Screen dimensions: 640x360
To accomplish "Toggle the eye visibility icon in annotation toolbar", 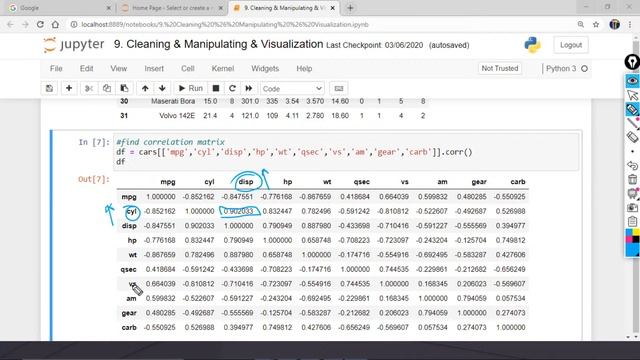I will point(632,81).
